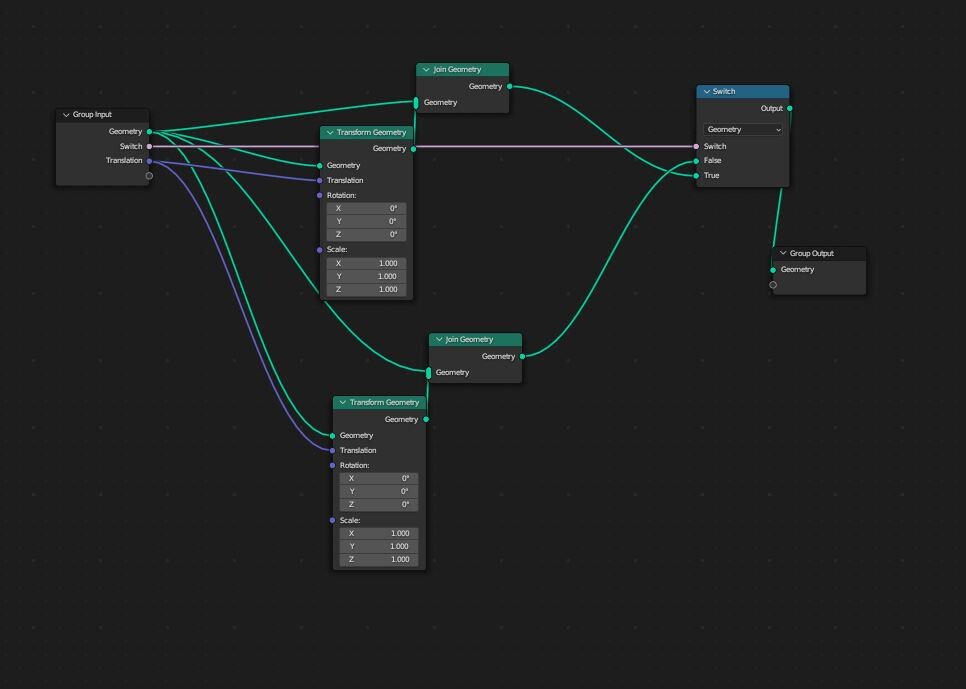The width and height of the screenshot is (966, 689).
Task: Click the Geometry input socket on upper Transform Geometry
Action: tap(322, 165)
